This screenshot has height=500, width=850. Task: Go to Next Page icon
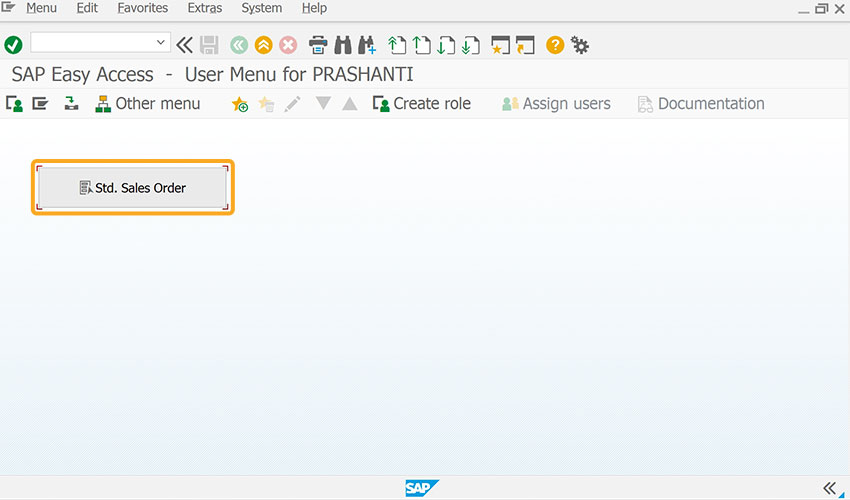pyautogui.click(x=446, y=45)
